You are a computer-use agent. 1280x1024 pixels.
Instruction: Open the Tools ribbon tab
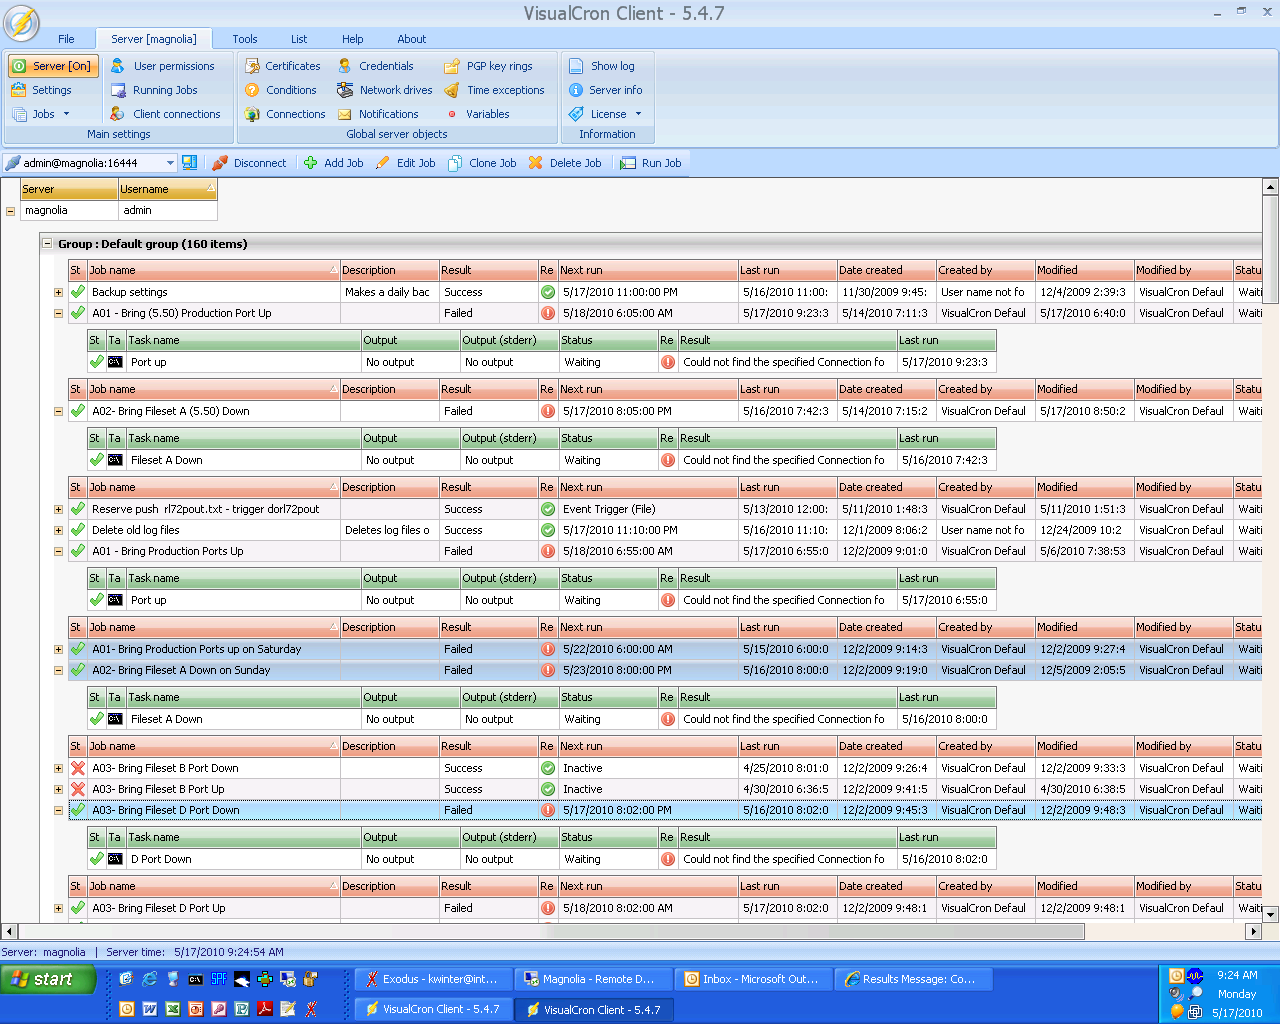245,39
